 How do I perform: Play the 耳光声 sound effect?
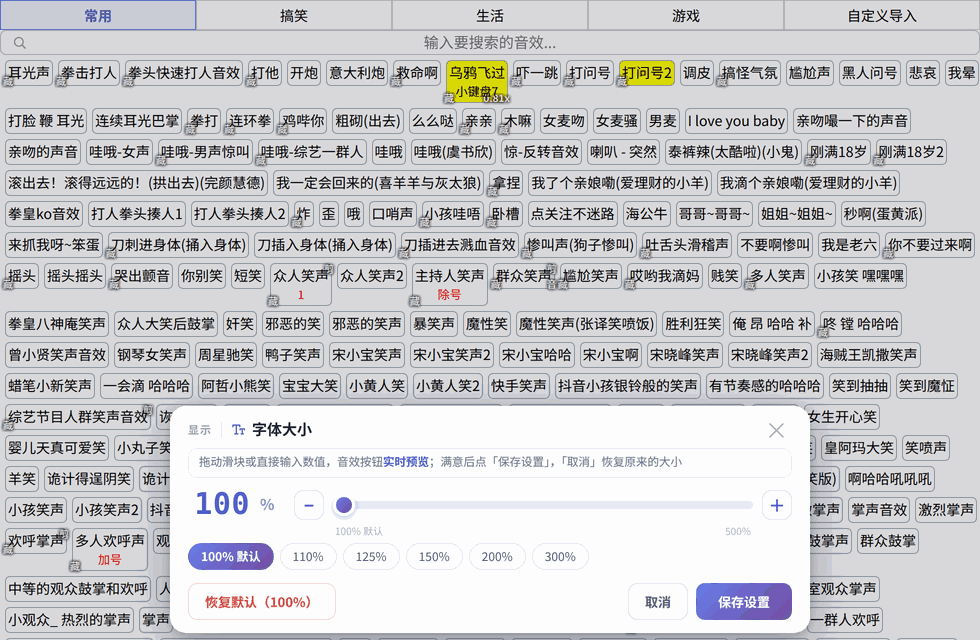(29, 73)
